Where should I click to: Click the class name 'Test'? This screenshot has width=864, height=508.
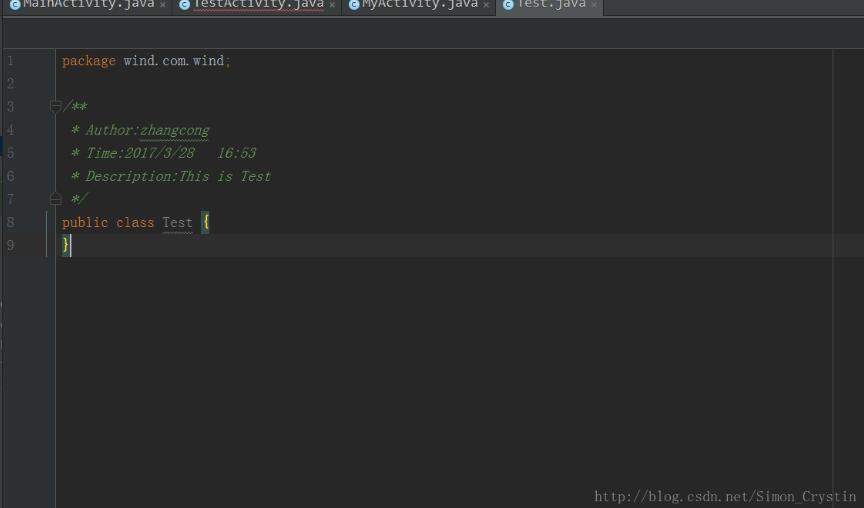(x=177, y=223)
